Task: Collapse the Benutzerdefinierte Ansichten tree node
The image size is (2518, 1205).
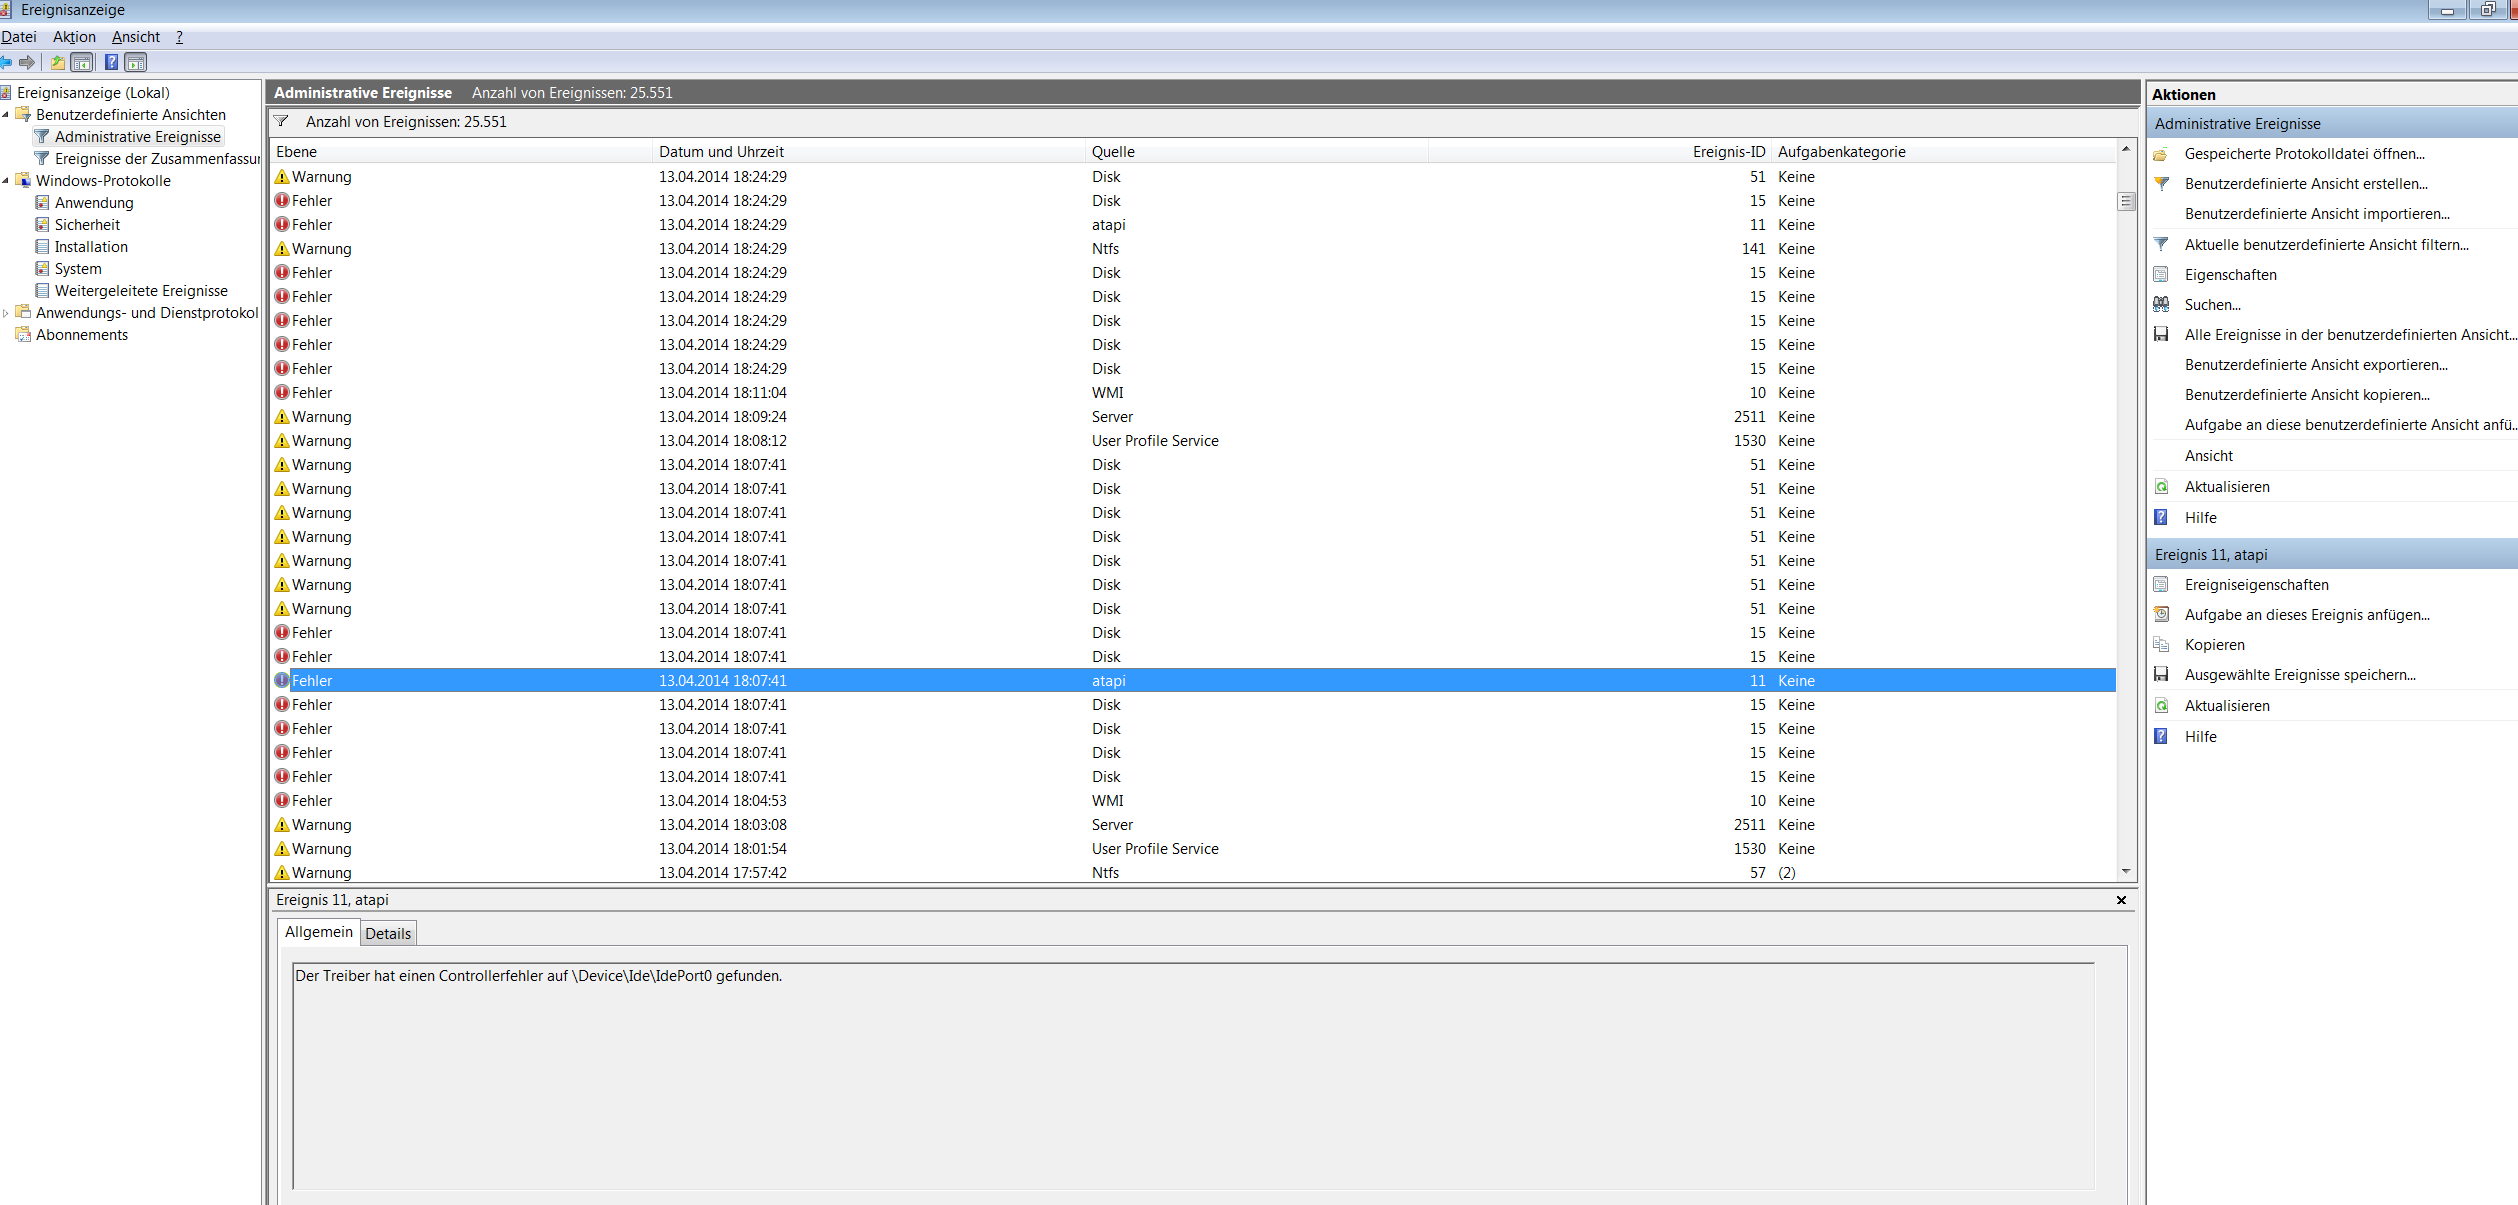Action: coord(6,115)
